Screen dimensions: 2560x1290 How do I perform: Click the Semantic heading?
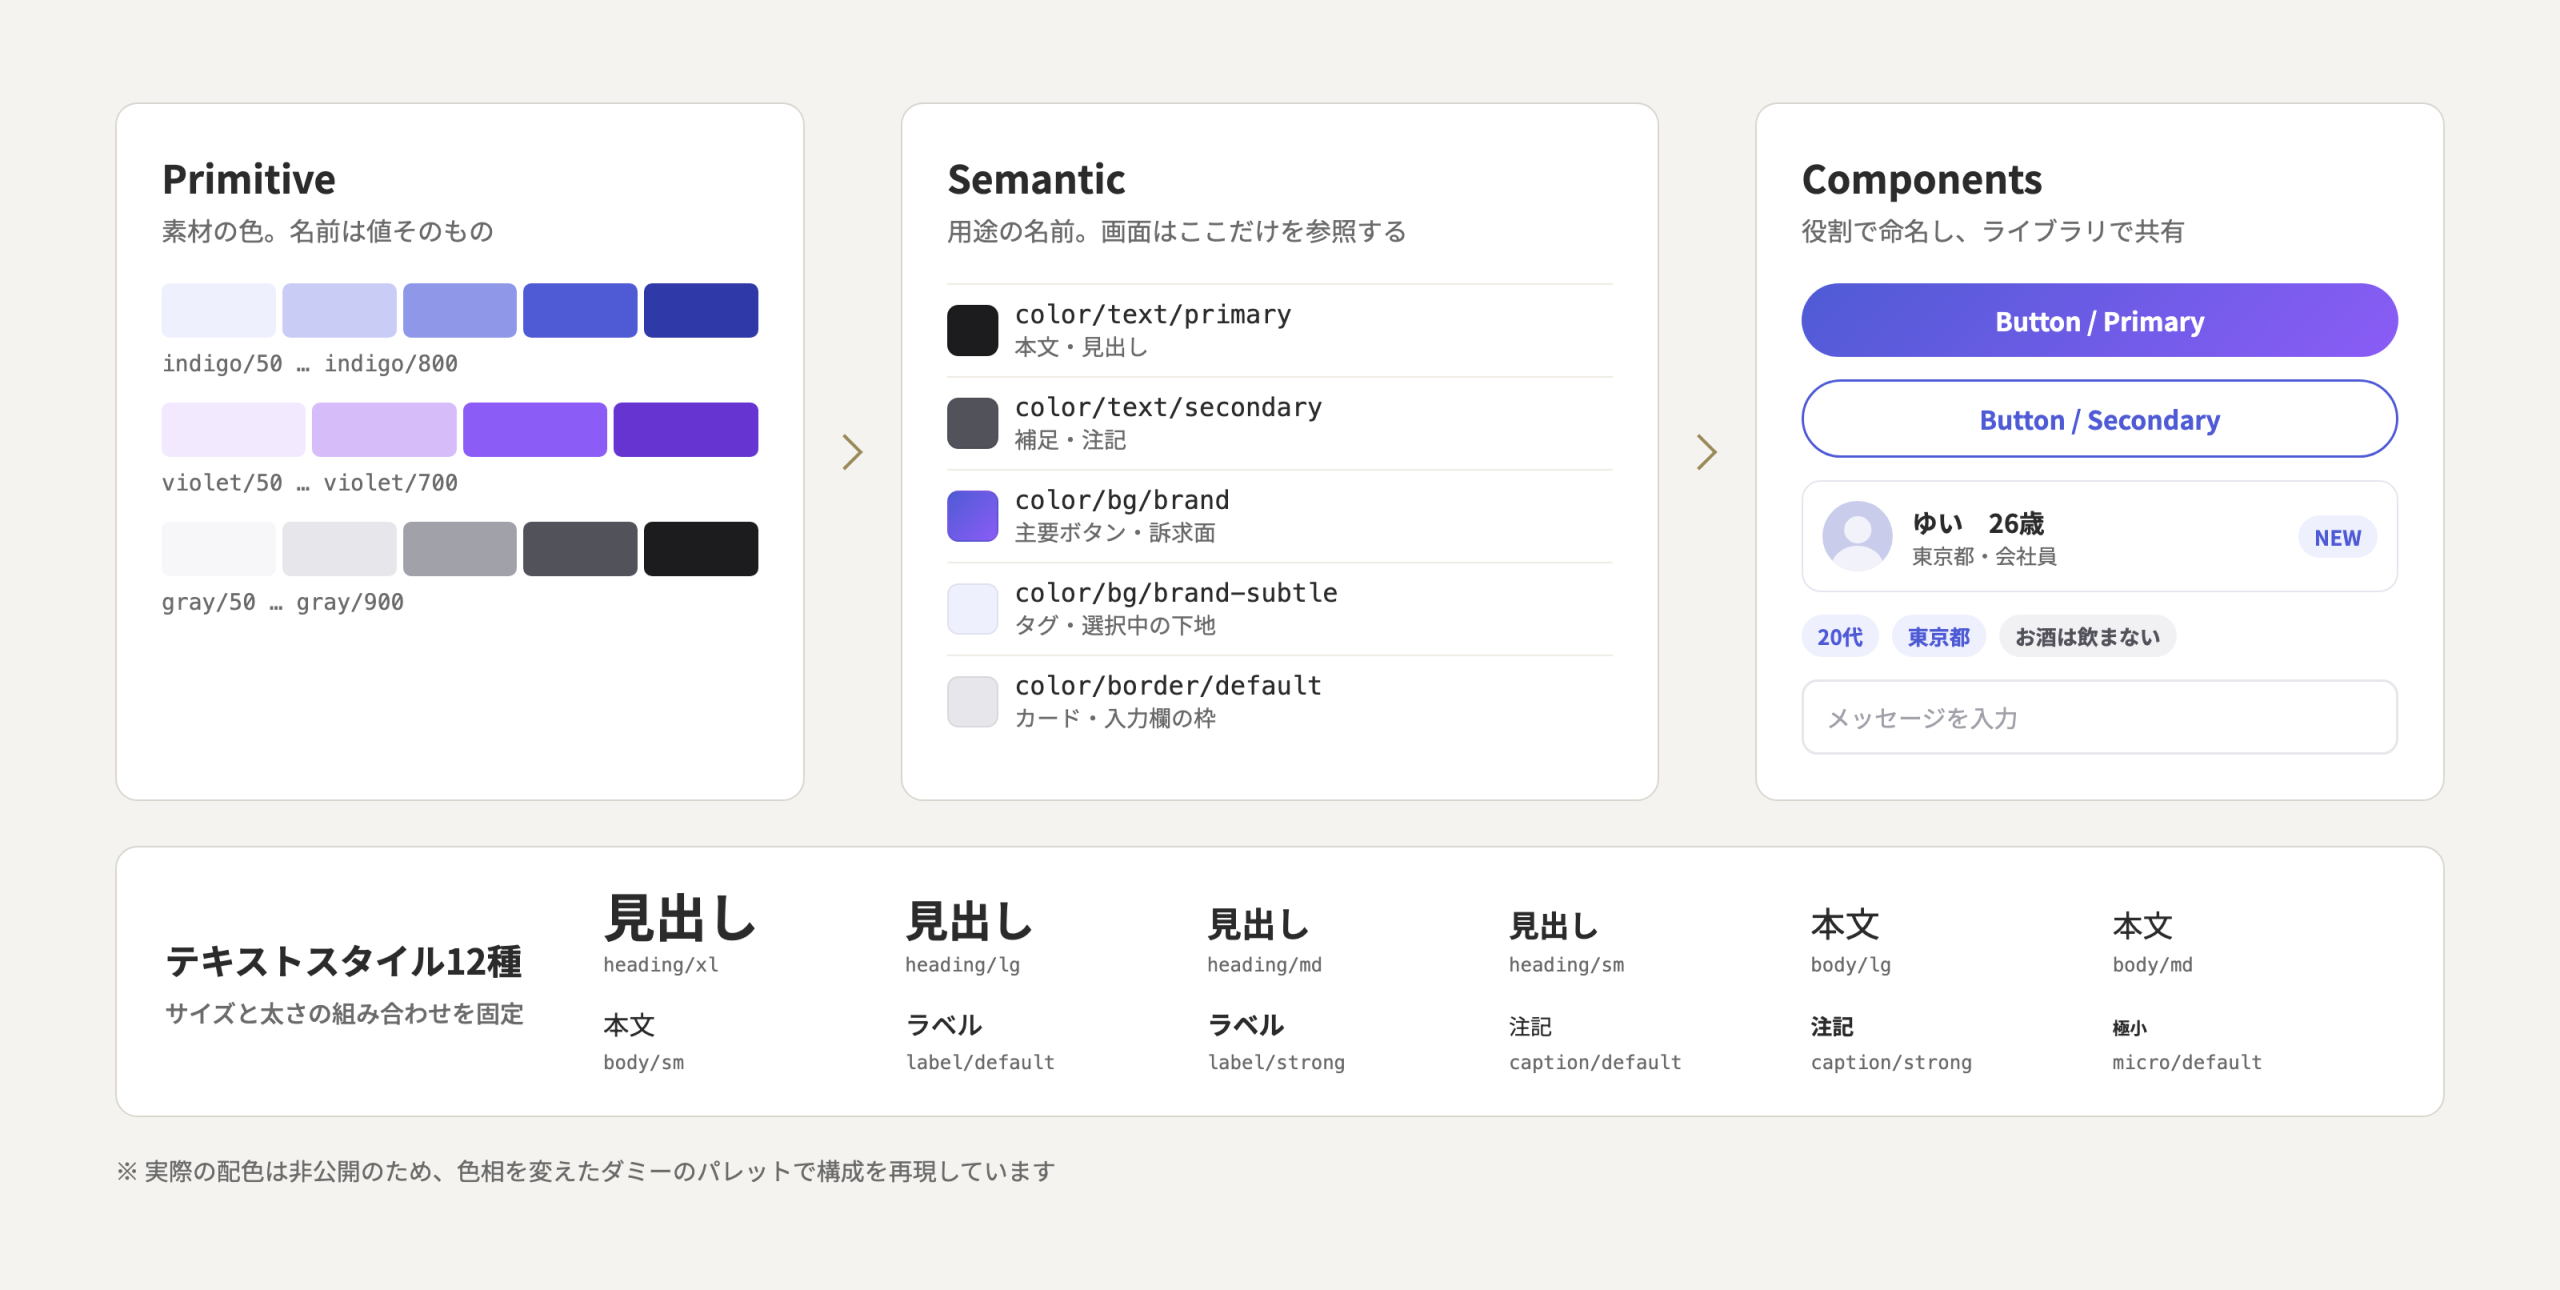click(x=1036, y=180)
